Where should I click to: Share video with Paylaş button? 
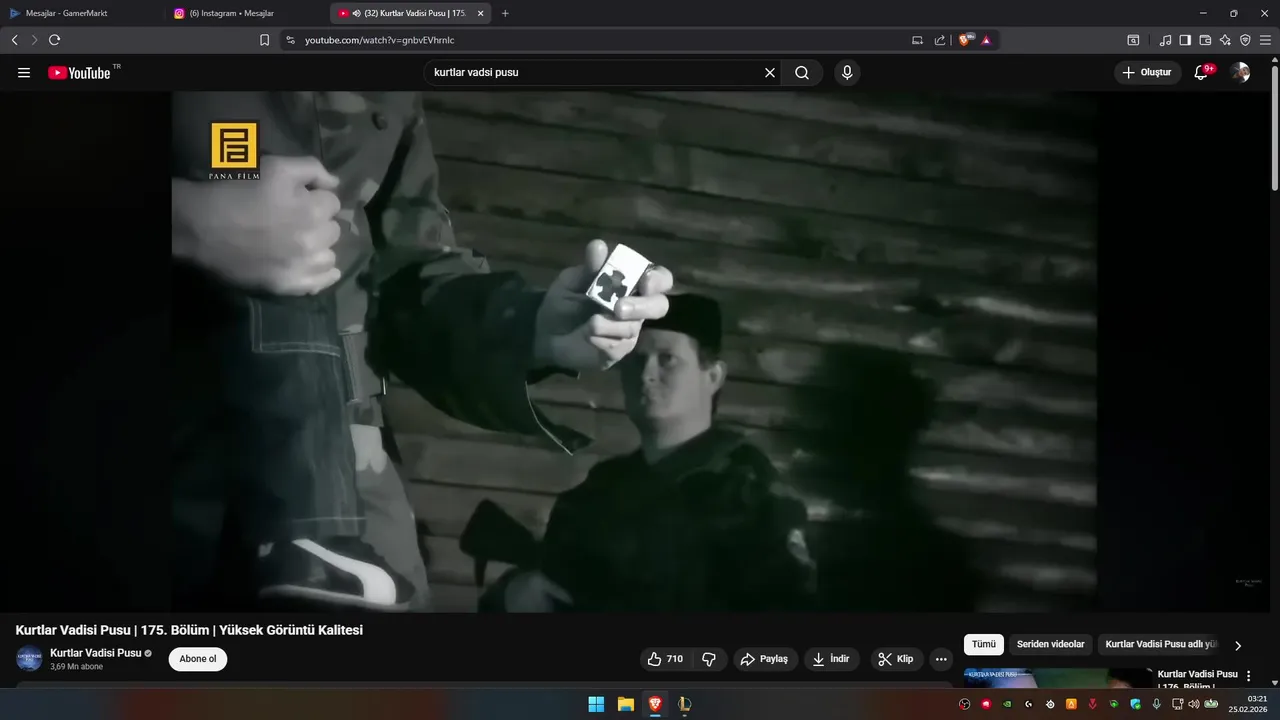[x=766, y=659]
